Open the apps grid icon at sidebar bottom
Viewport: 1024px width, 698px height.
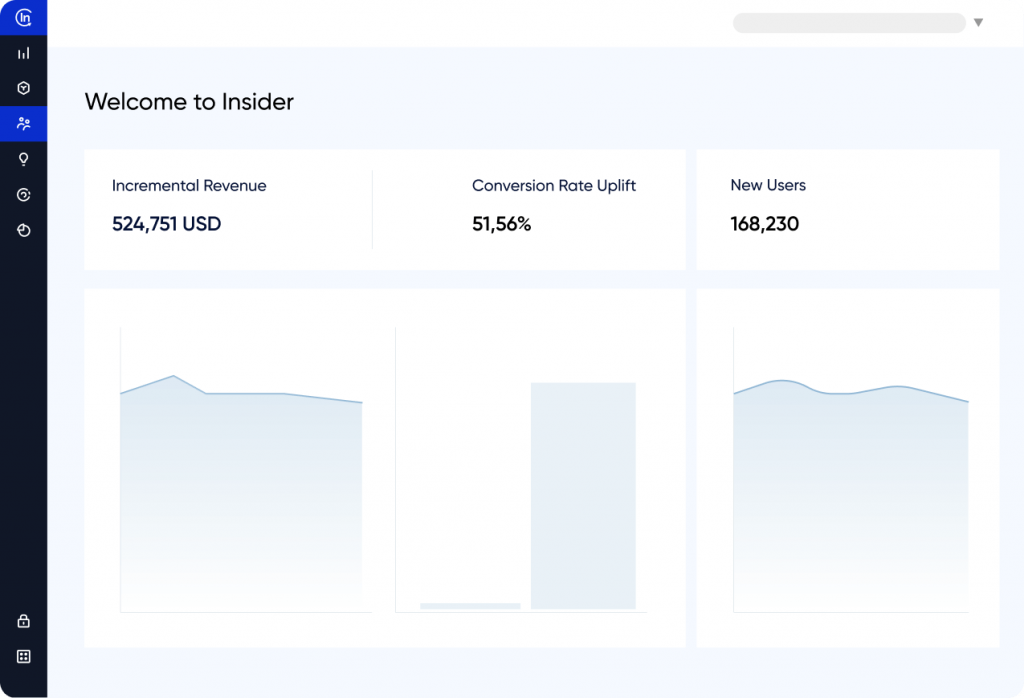pos(22,656)
